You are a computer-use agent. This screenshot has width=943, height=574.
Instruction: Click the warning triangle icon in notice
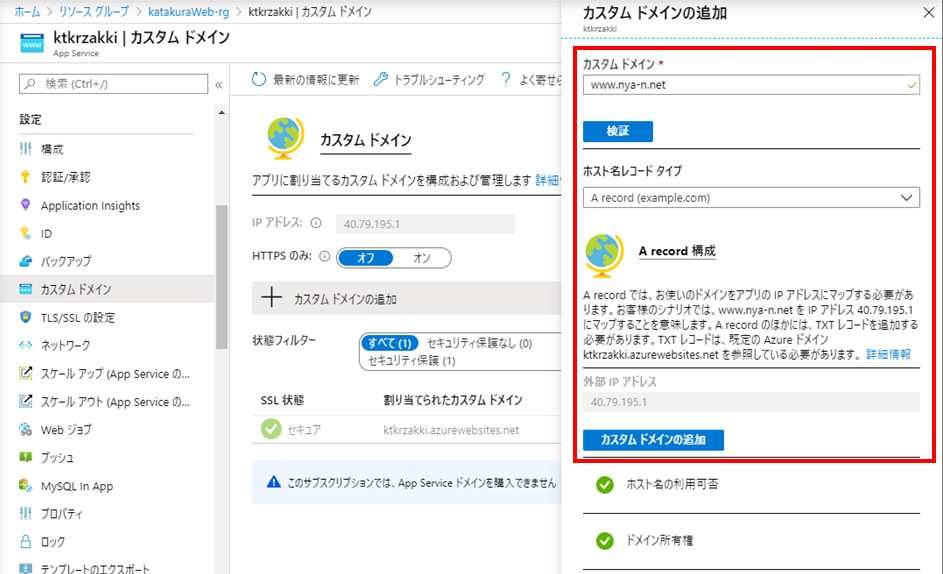point(274,482)
